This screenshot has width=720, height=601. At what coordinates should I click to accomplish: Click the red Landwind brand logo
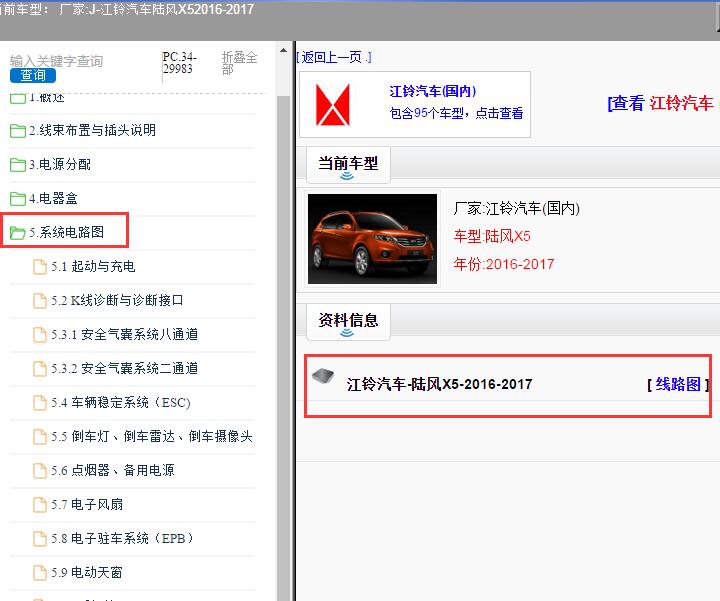pos(333,105)
